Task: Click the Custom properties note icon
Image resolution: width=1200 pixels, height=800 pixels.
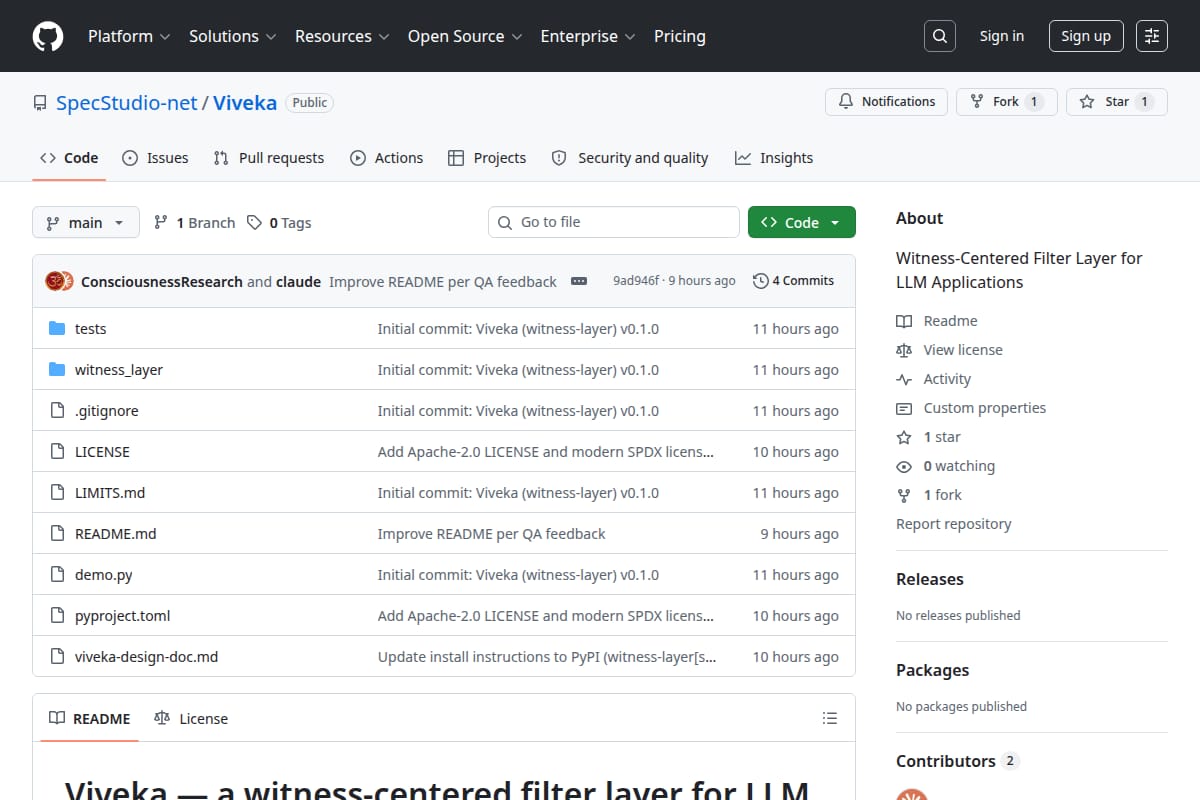Action: click(904, 408)
